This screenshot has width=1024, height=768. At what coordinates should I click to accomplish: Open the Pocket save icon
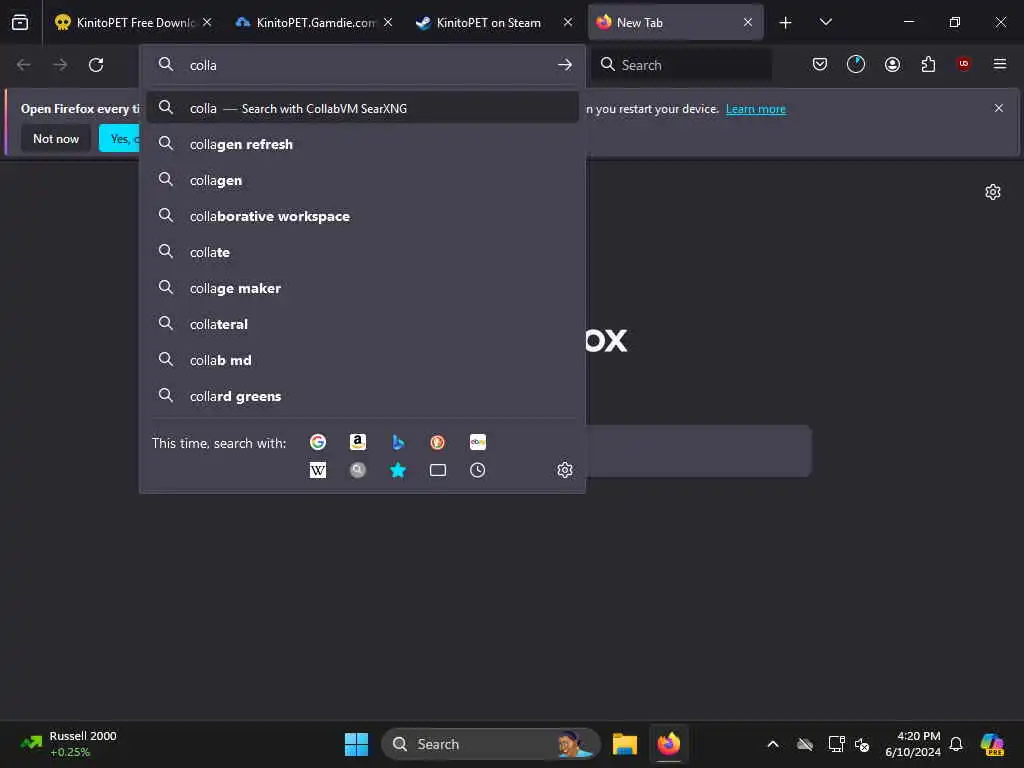point(820,64)
